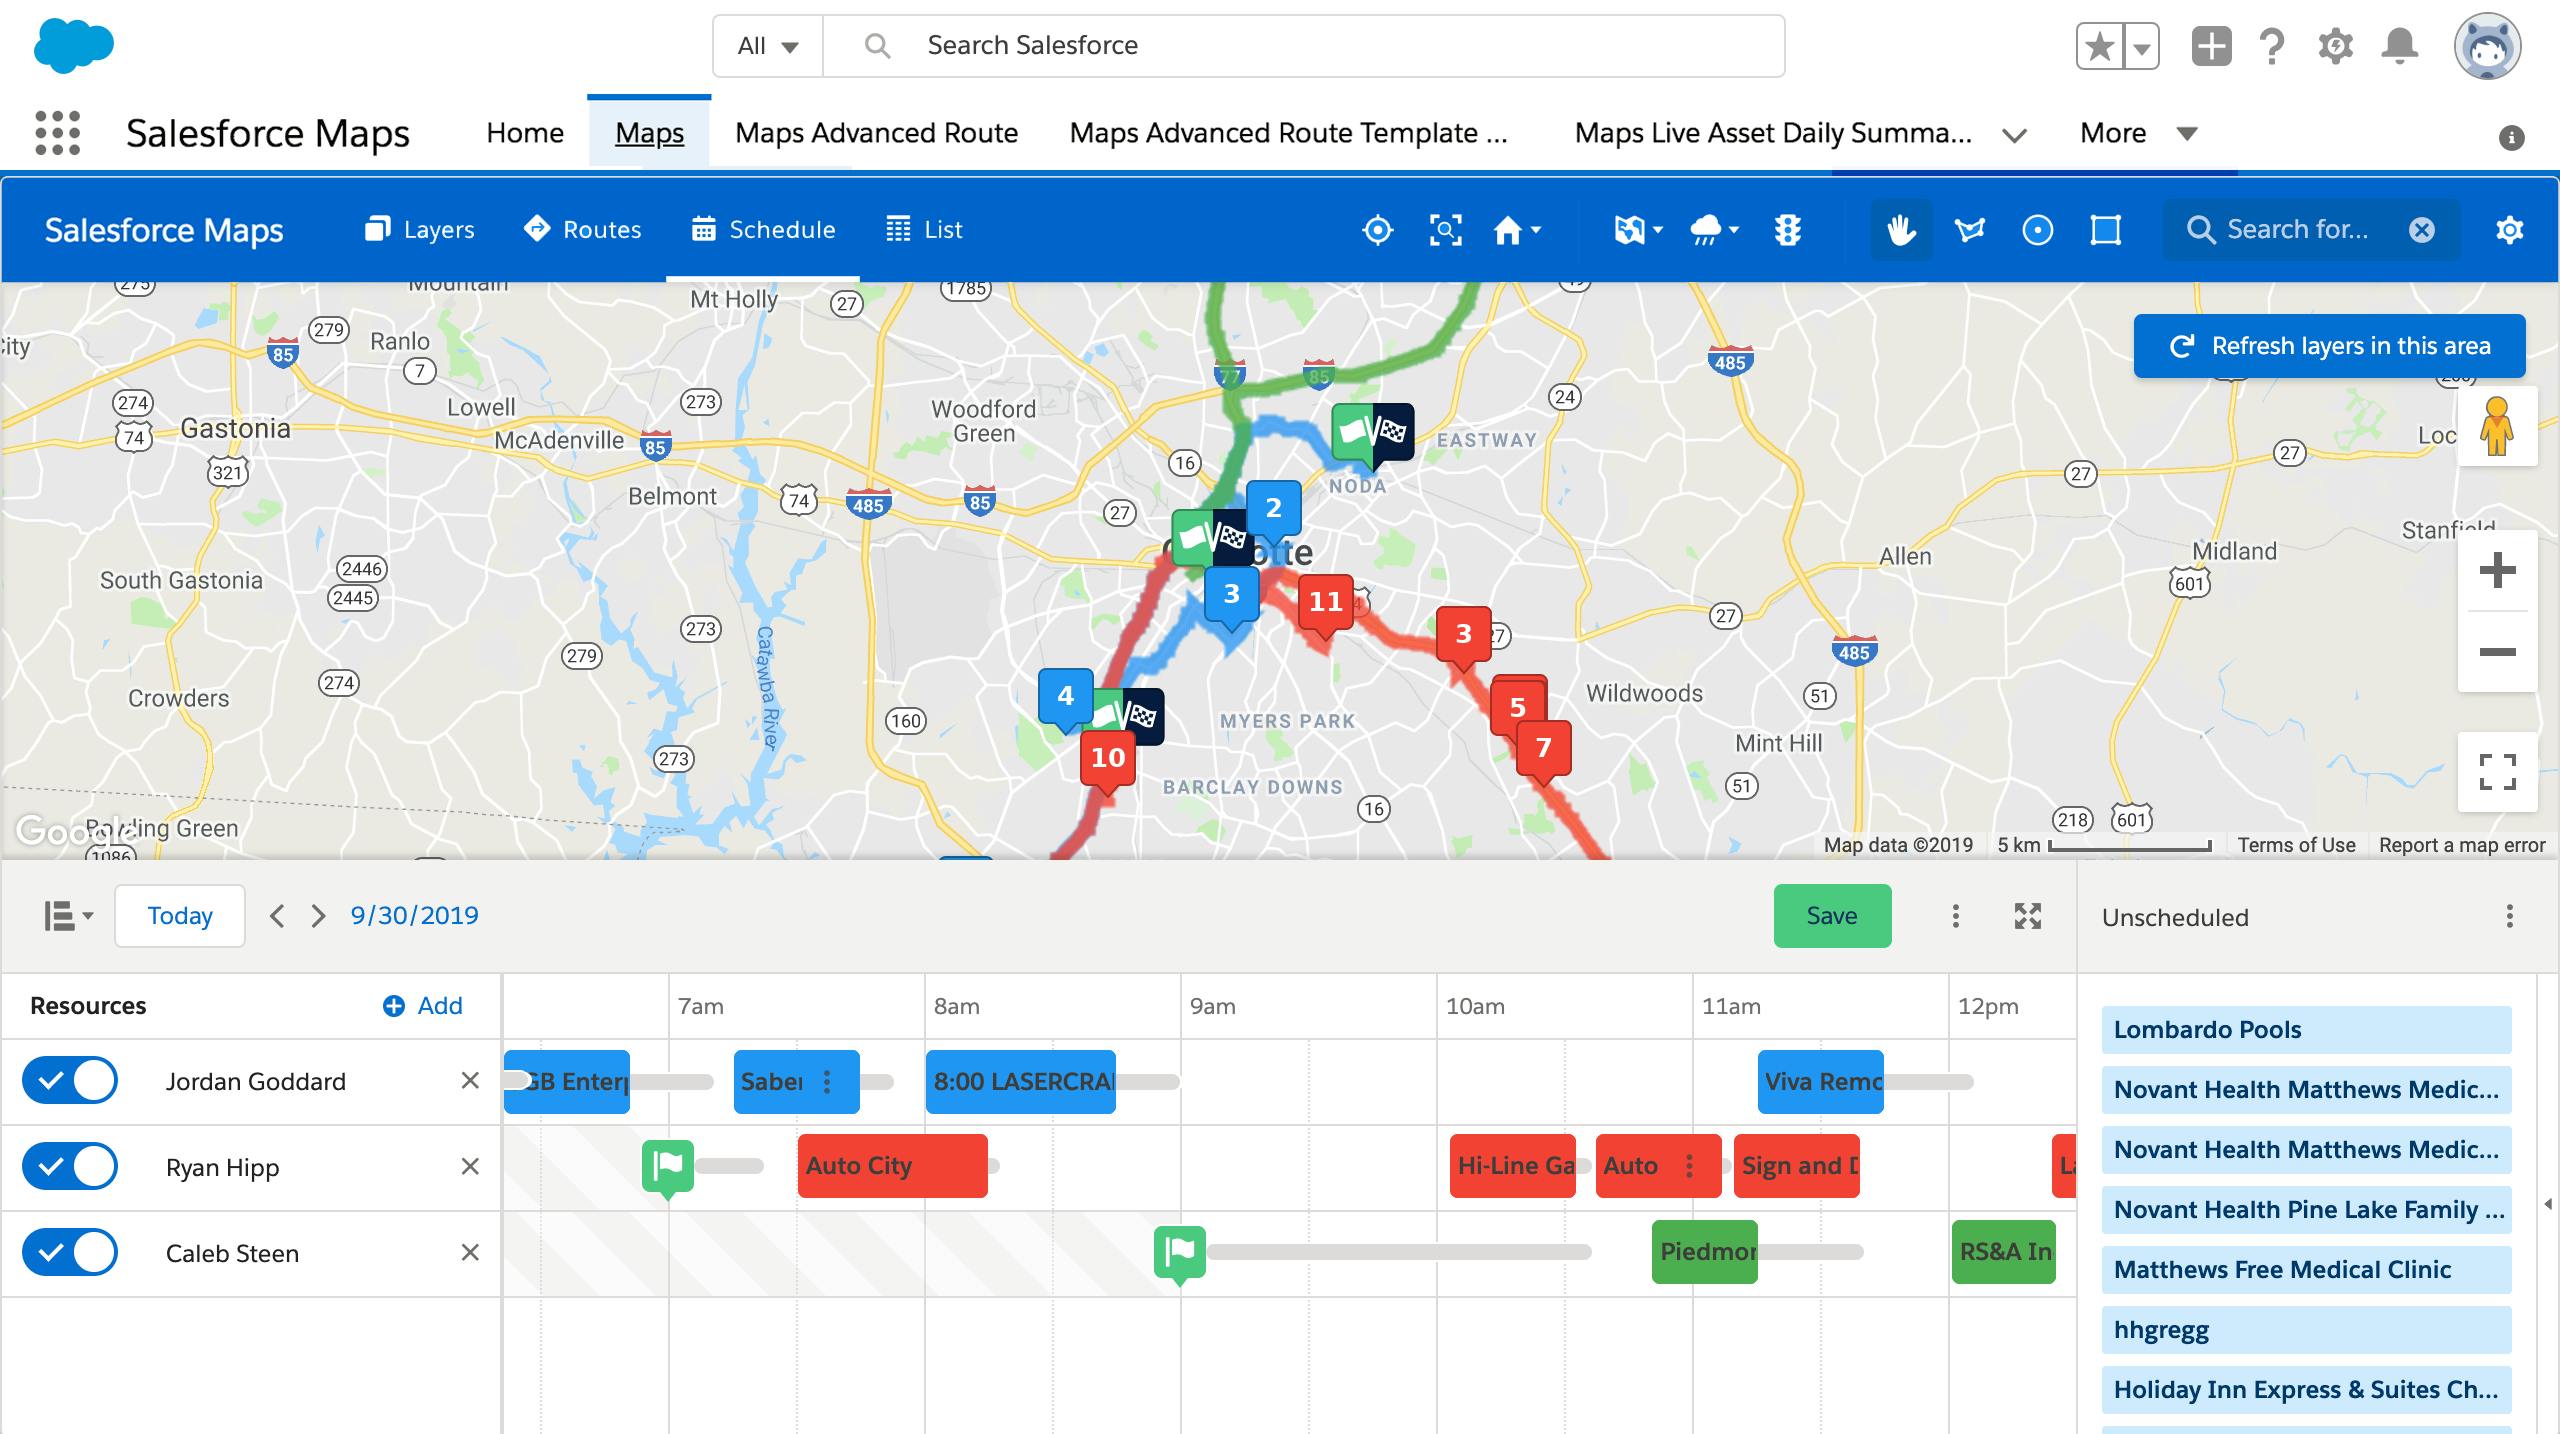Viewport: 2560px width, 1434px height.
Task: Click the date field 9/30/2019
Action: pyautogui.click(x=411, y=916)
